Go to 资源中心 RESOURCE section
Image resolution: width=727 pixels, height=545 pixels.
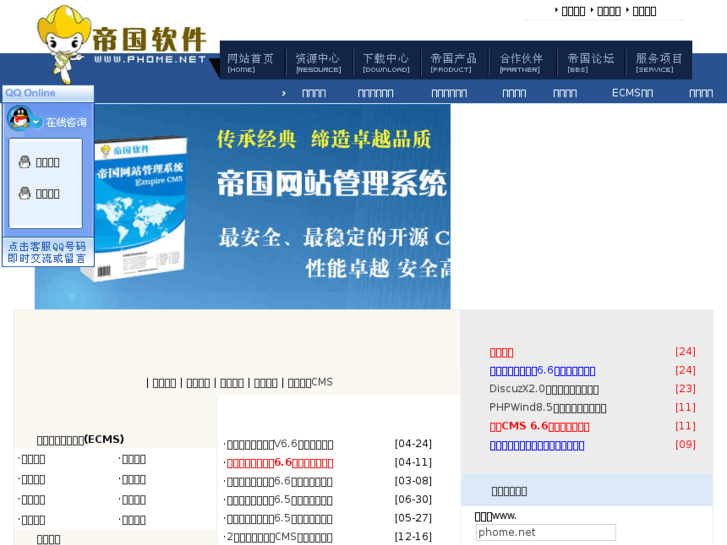318,62
